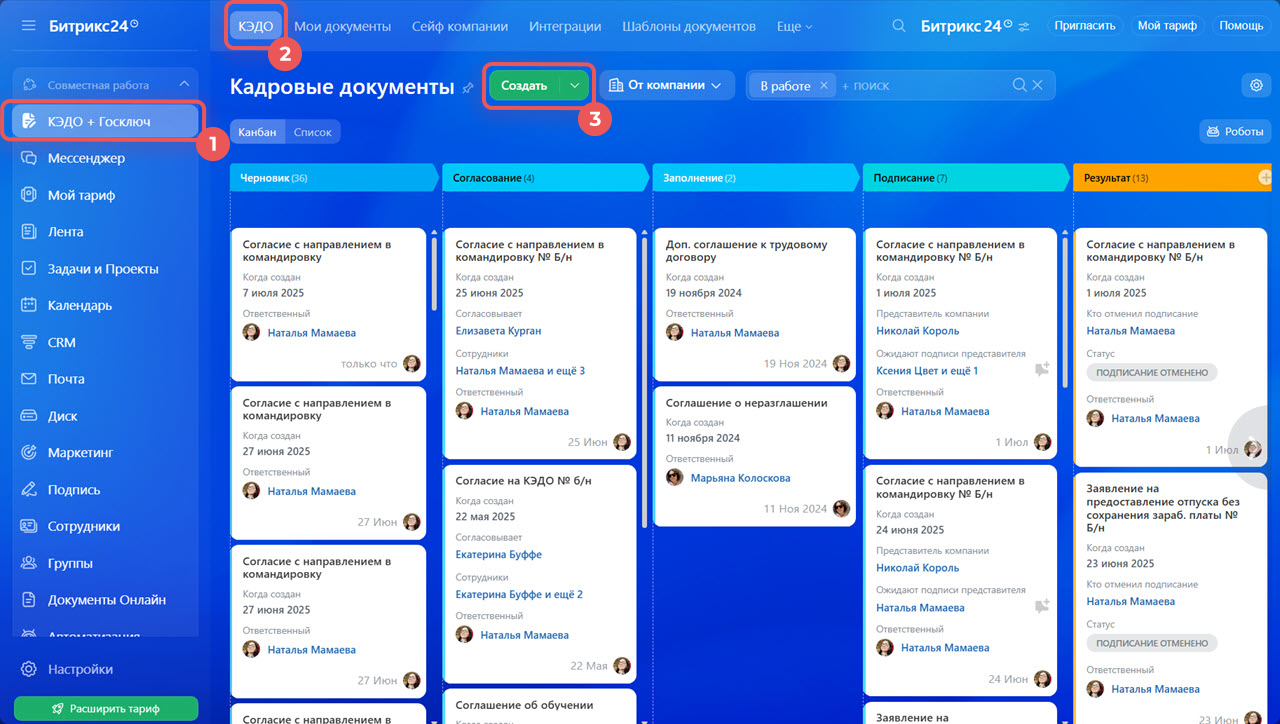Open Подпись in the sidebar
This screenshot has height=724, width=1280.
pyautogui.click(x=74, y=490)
